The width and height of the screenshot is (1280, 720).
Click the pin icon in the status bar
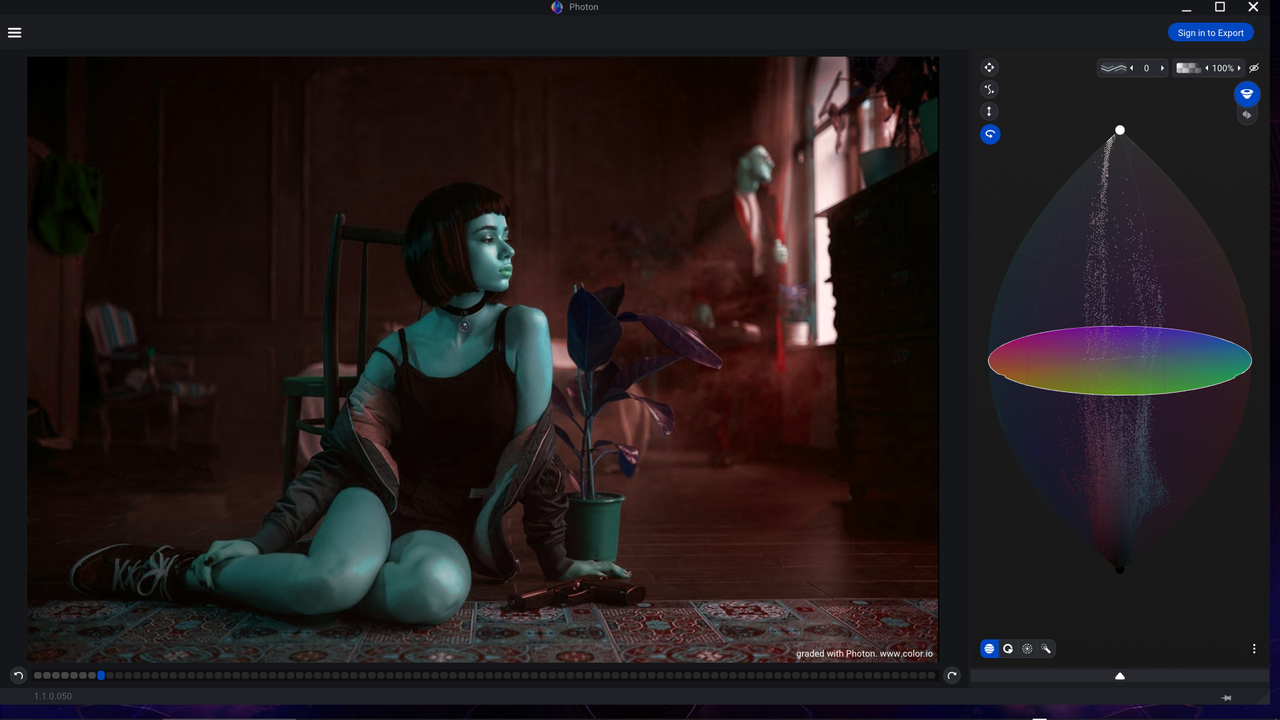(1226, 698)
